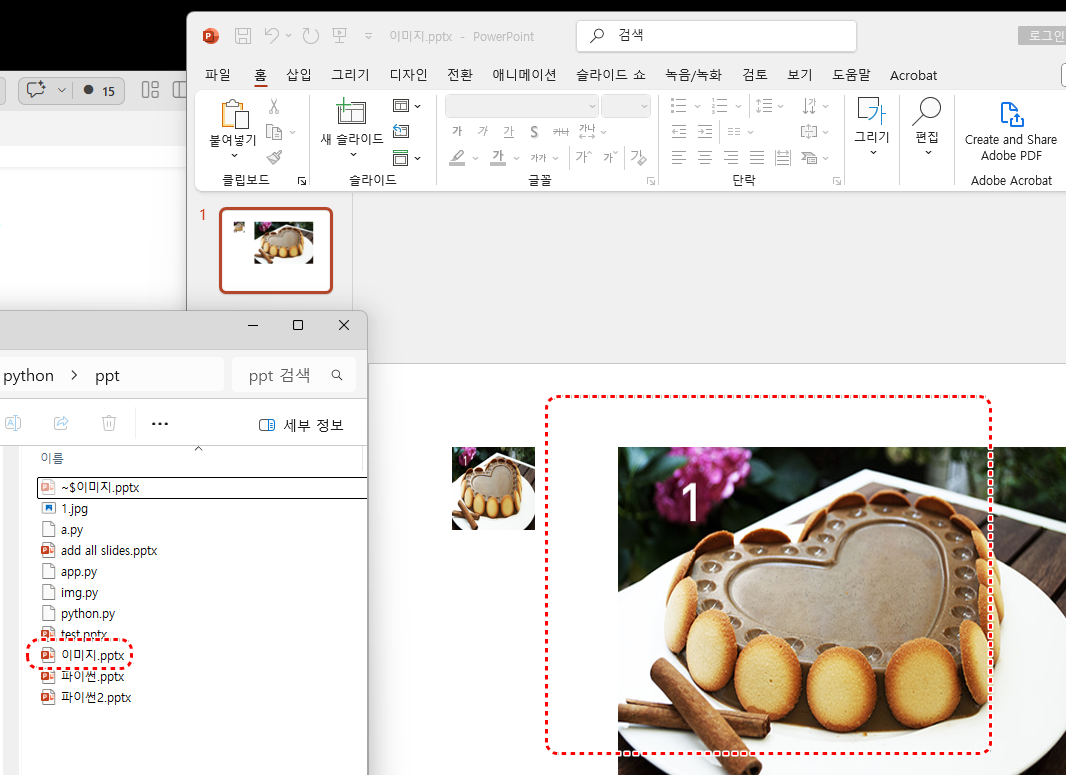Screen dimensions: 1066x775
Task: Open the Drawing (그리기) tools group icon
Action: click(x=871, y=113)
